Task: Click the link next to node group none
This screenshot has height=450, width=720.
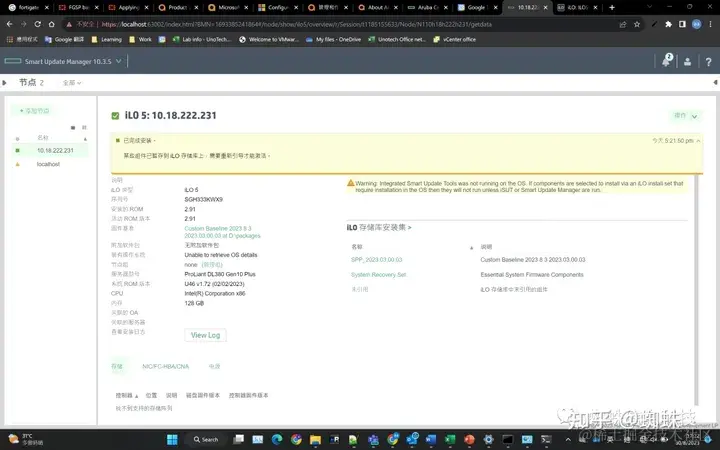Action: 212,265
